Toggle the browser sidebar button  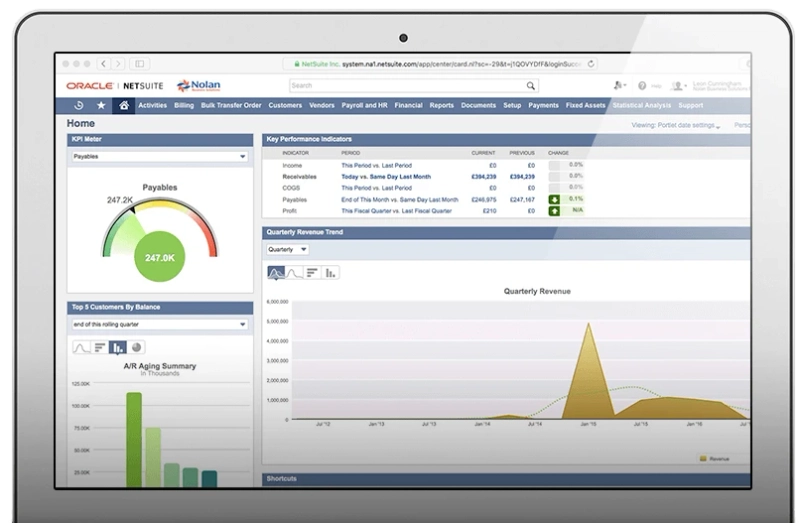pos(139,64)
